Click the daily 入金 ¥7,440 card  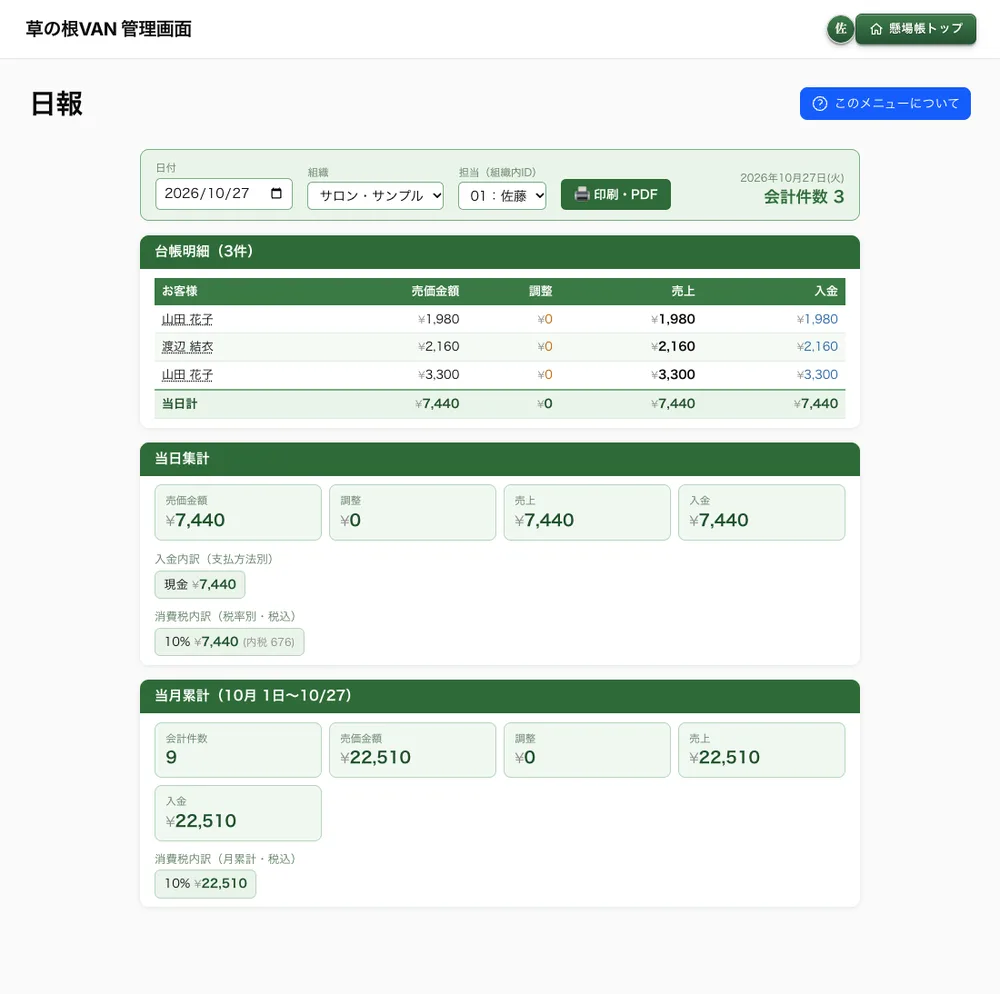[761, 513]
